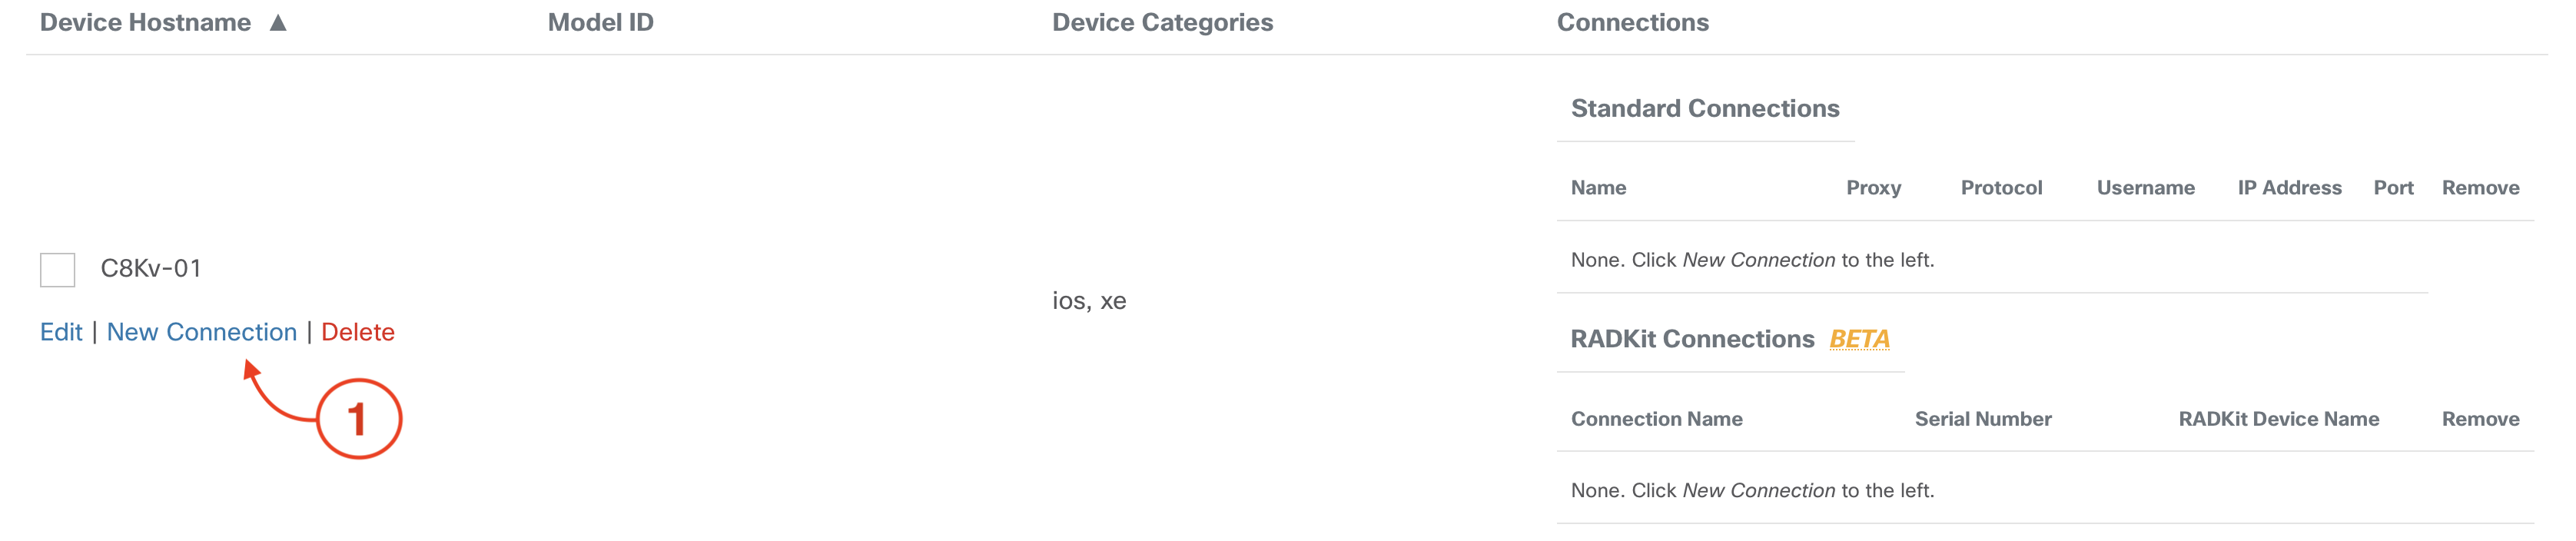The height and width of the screenshot is (541, 2576).
Task: Open New Connection for the device
Action: (x=202, y=332)
